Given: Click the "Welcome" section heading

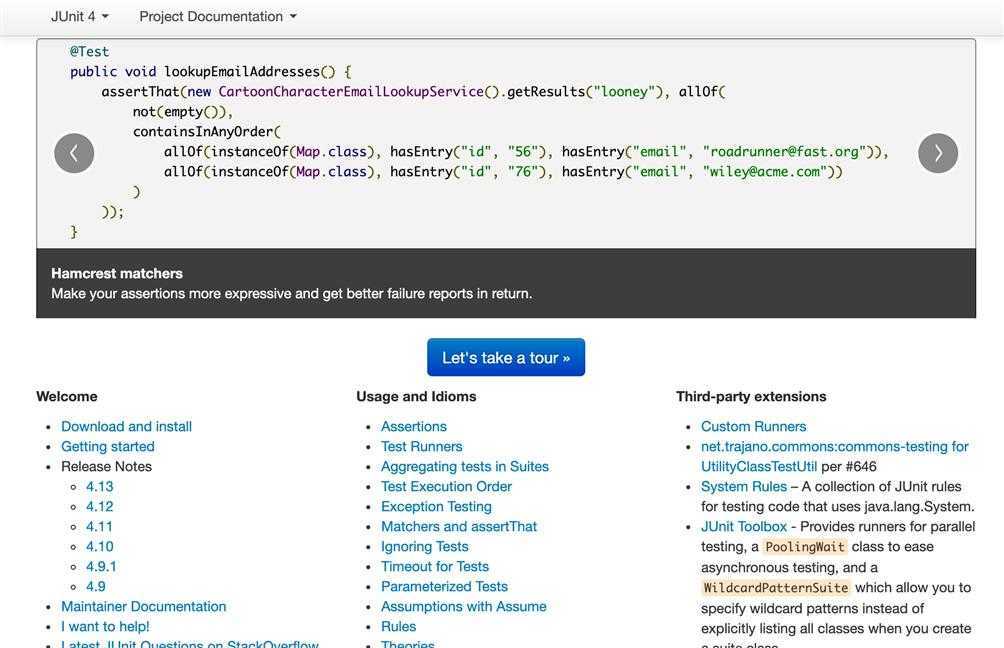Looking at the screenshot, I should coord(67,396).
